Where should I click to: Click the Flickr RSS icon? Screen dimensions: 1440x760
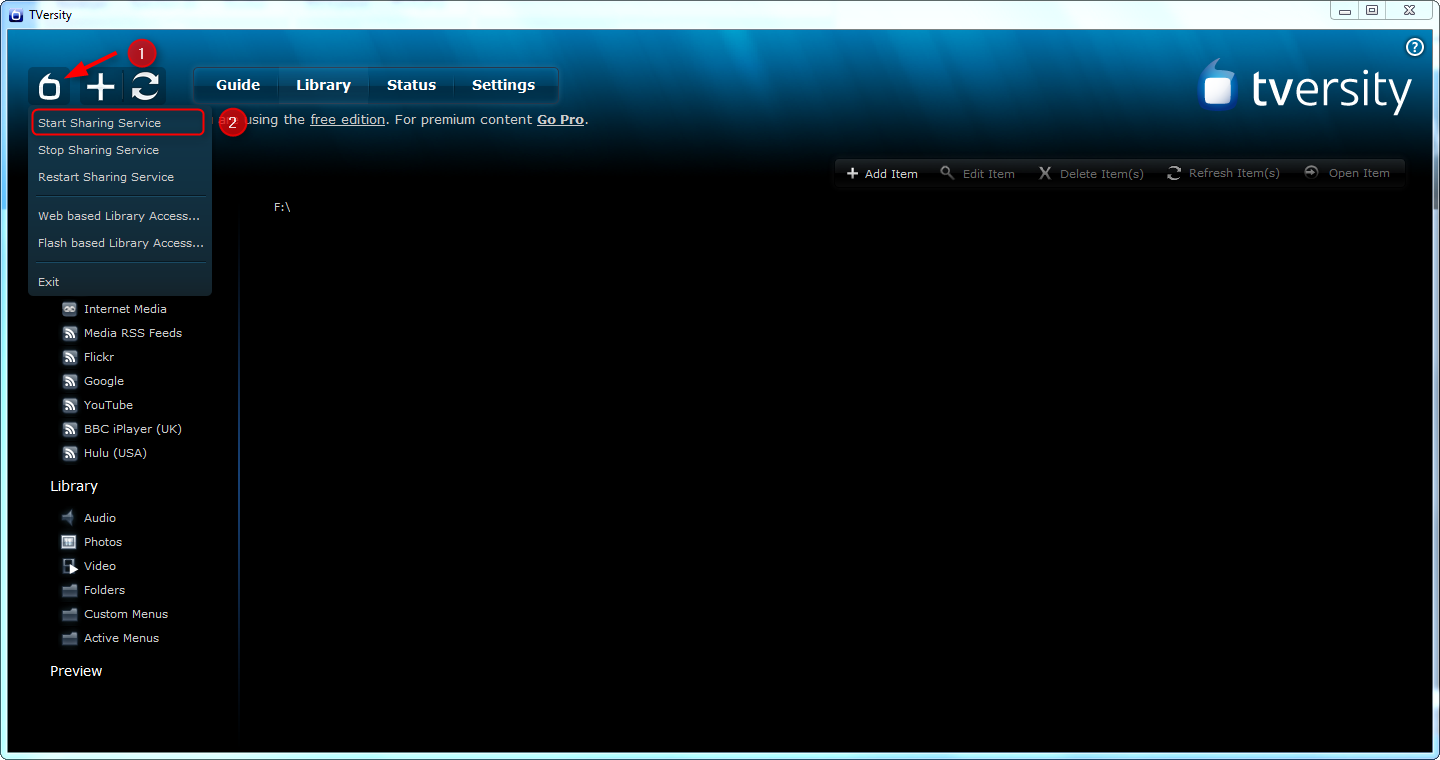coord(69,357)
